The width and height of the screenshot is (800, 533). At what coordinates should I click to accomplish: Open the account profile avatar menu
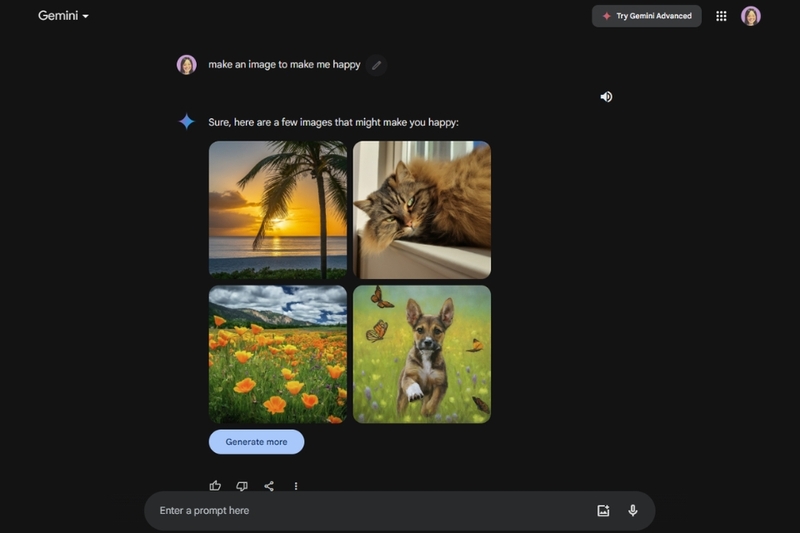751,16
